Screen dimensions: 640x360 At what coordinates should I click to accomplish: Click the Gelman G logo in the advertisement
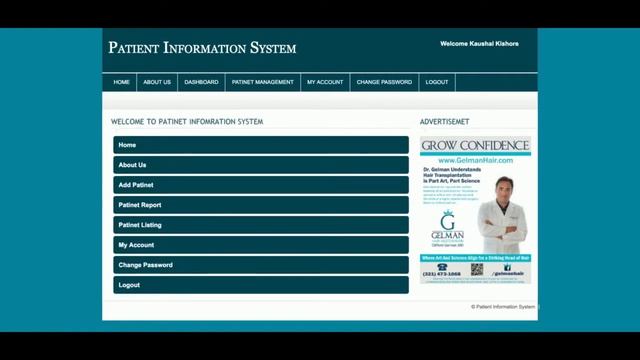(x=448, y=221)
